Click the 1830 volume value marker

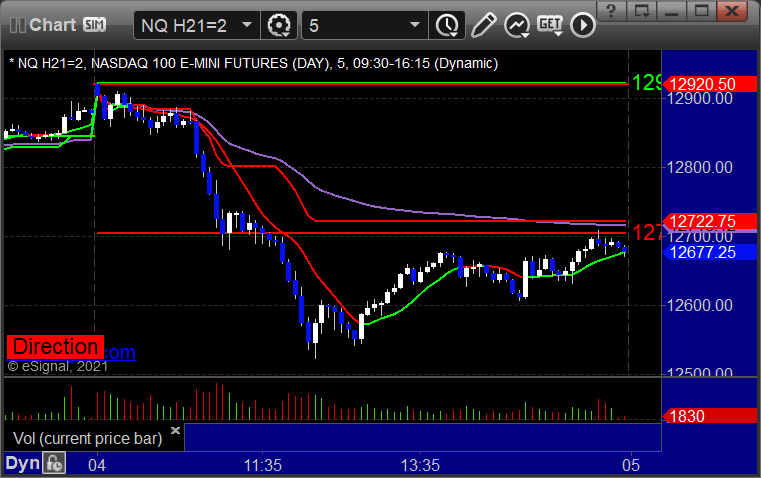[x=710, y=416]
